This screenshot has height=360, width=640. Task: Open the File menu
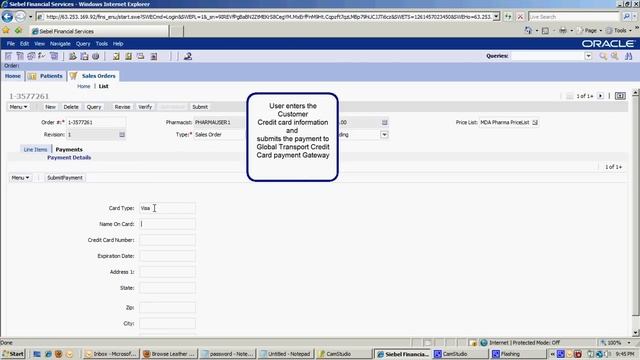(x=11, y=44)
